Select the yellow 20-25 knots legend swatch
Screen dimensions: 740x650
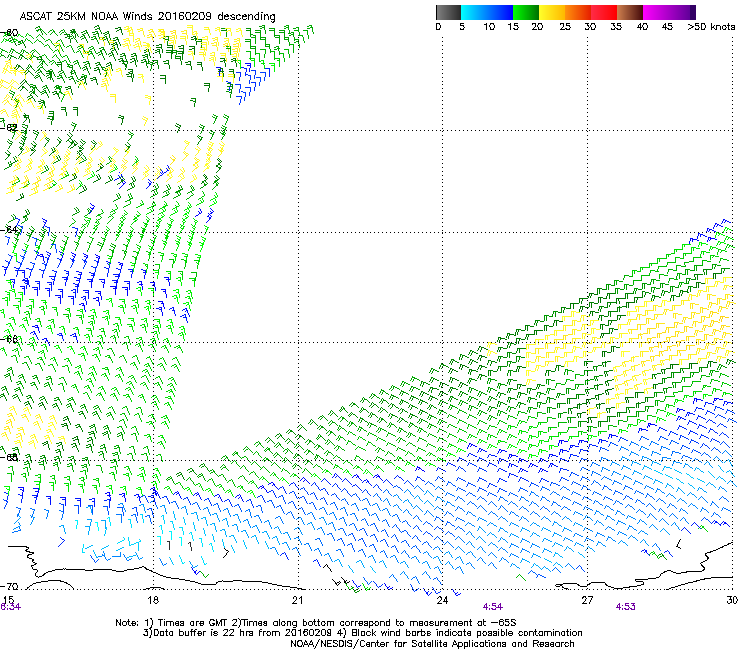551,12
